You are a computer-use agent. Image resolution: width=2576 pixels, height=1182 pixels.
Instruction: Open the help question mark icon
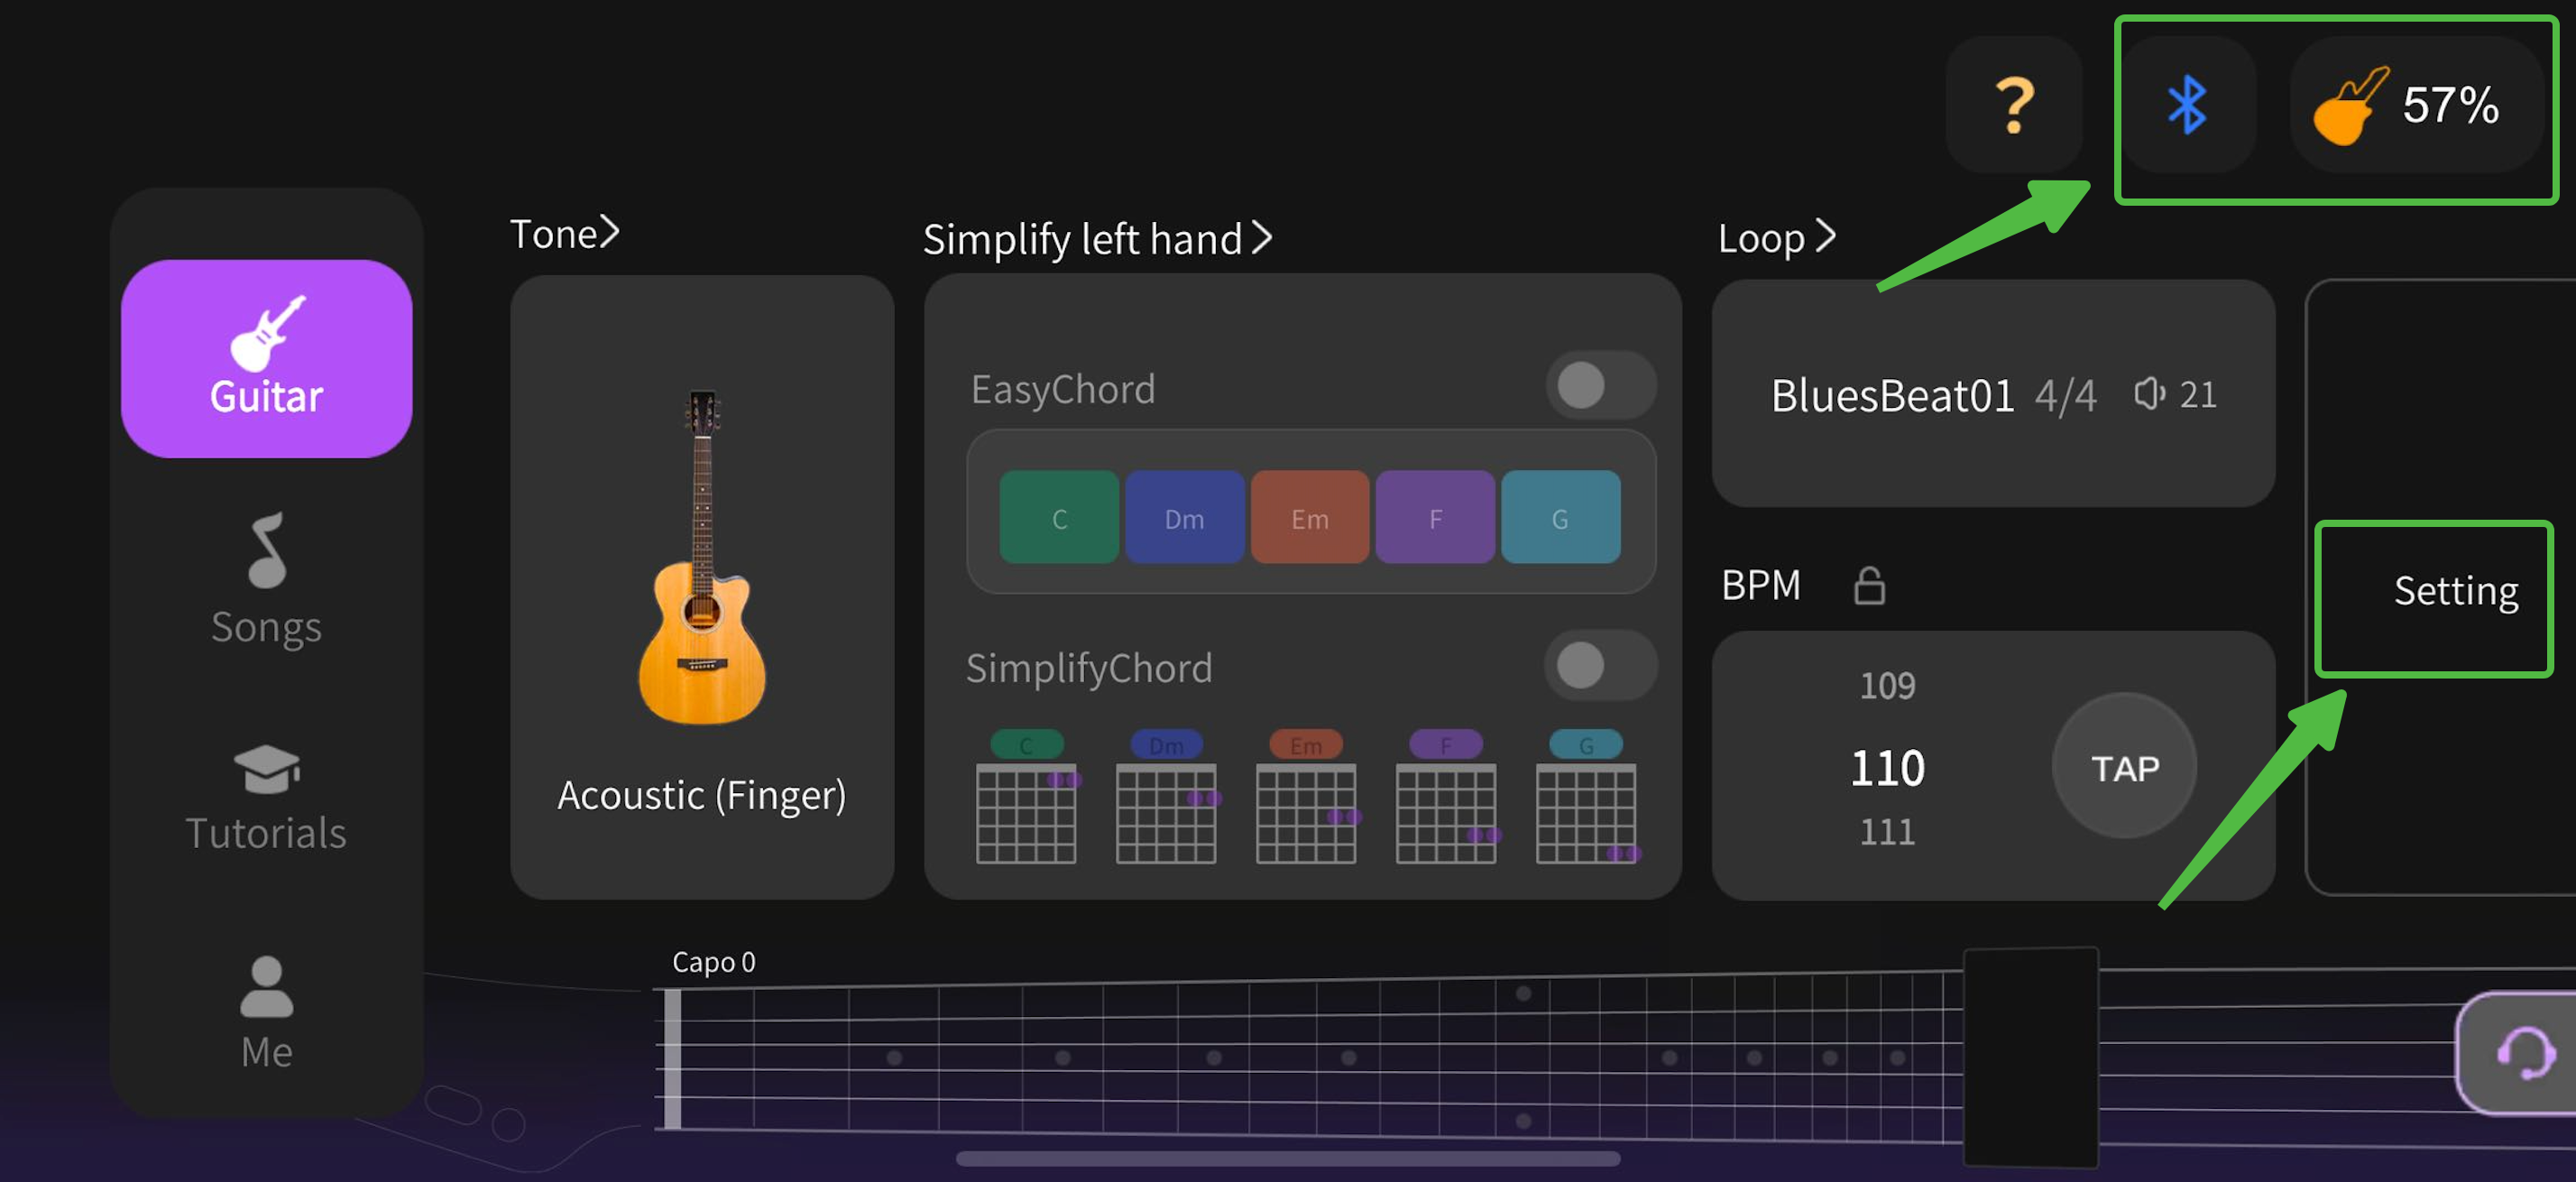[2014, 103]
